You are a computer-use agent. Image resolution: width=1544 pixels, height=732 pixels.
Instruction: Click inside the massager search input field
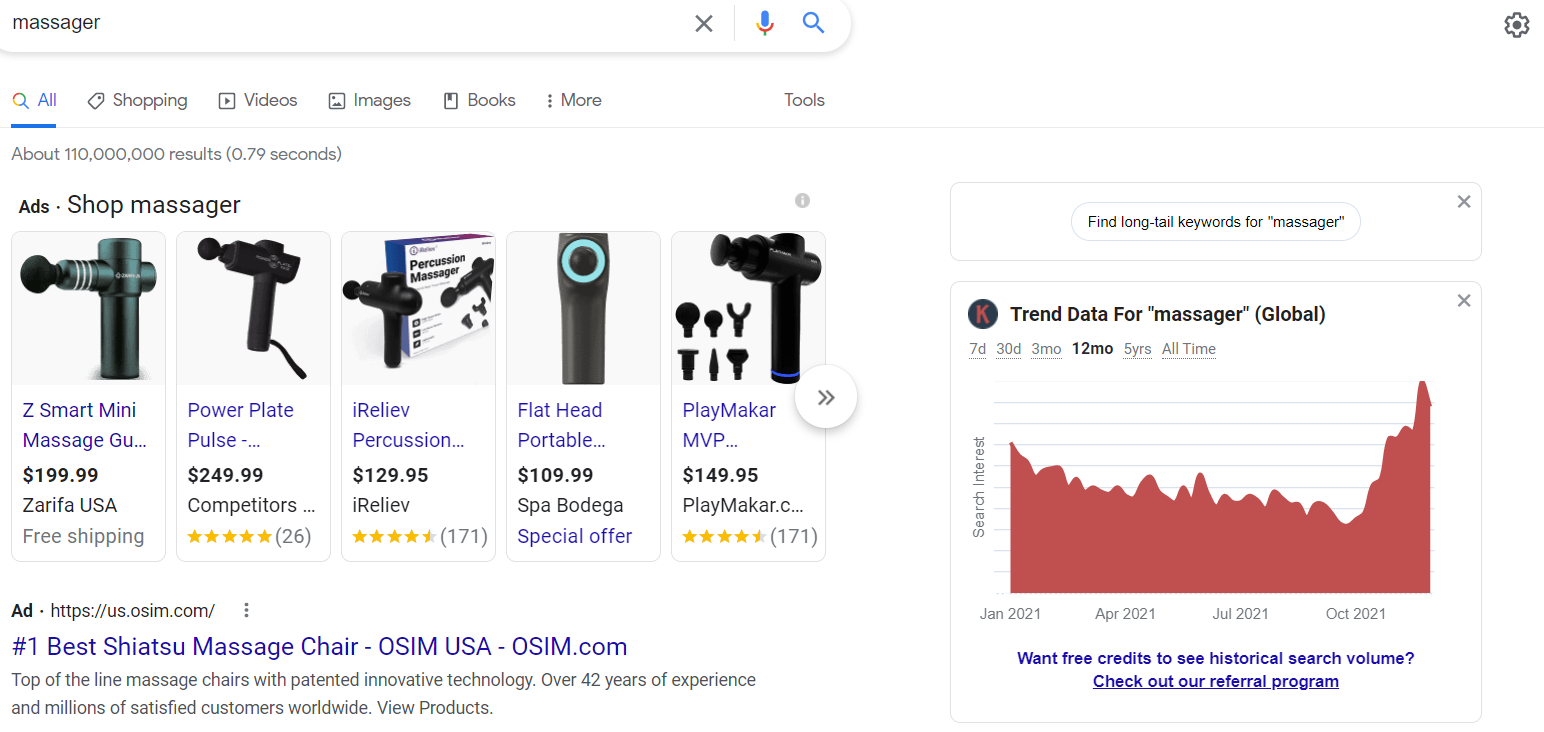click(340, 23)
